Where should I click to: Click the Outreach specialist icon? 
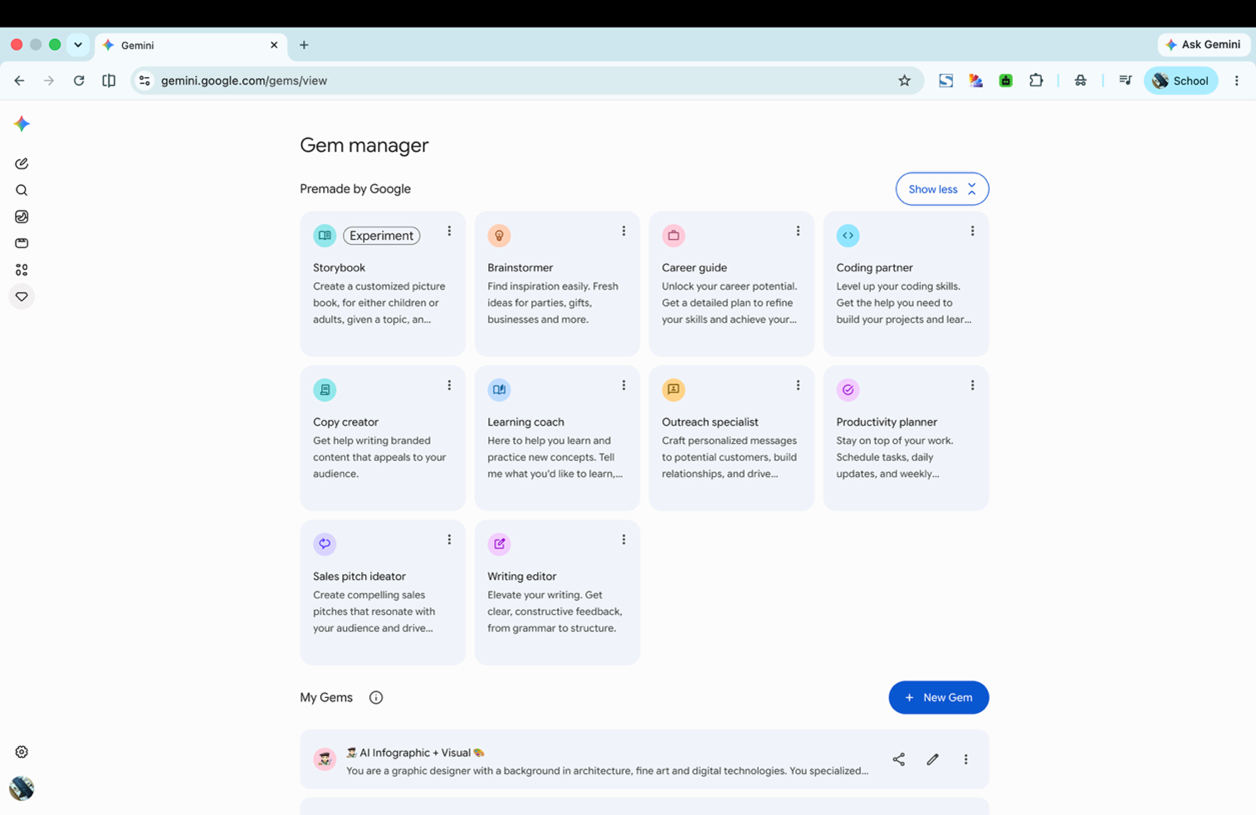tap(674, 390)
